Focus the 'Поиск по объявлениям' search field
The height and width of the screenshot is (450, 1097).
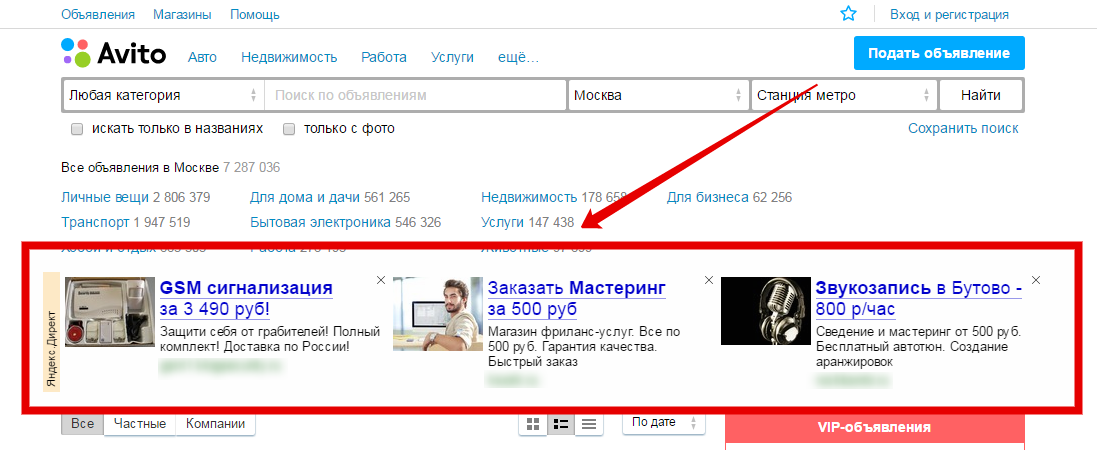click(x=415, y=95)
